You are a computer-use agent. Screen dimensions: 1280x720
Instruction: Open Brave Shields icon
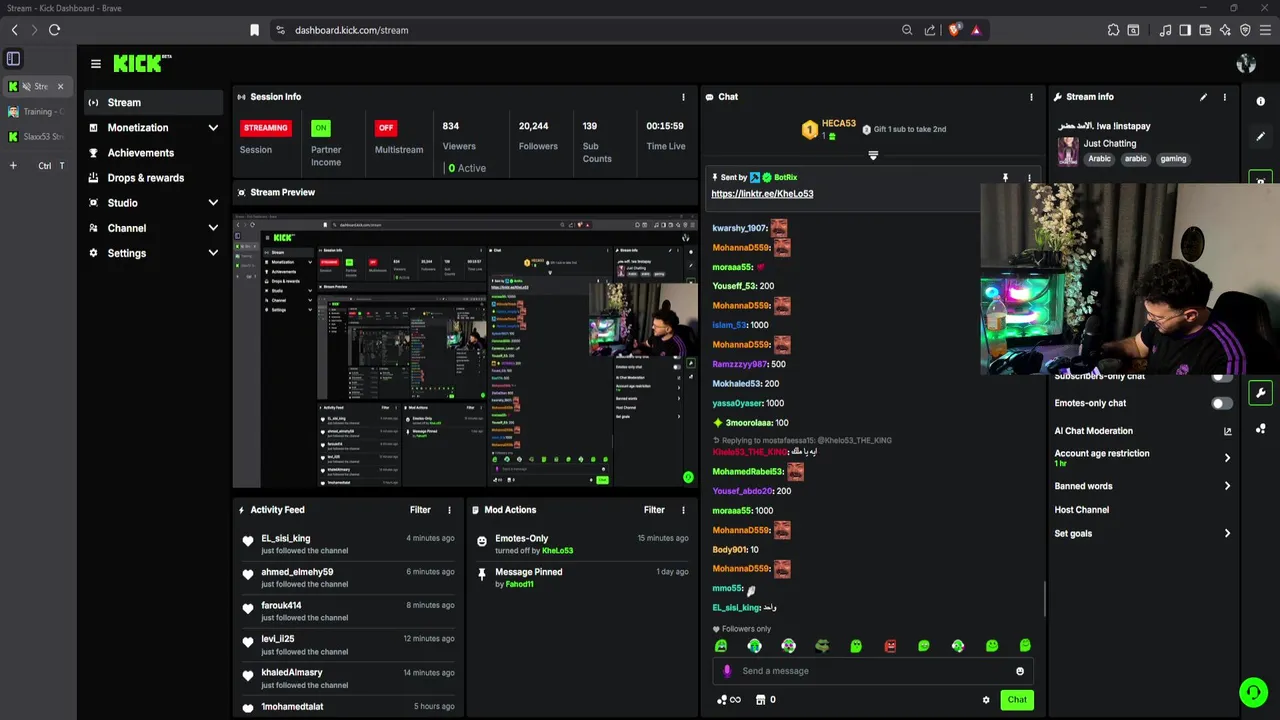click(954, 30)
